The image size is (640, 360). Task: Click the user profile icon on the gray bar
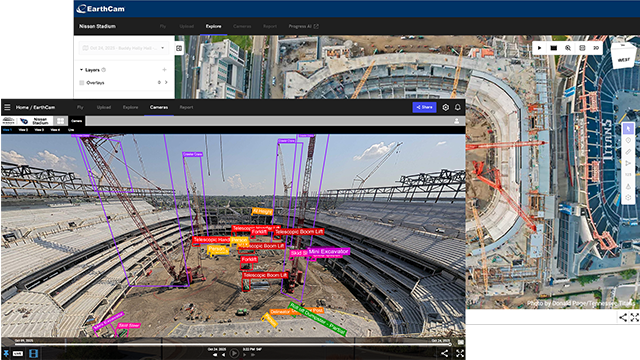(457, 121)
